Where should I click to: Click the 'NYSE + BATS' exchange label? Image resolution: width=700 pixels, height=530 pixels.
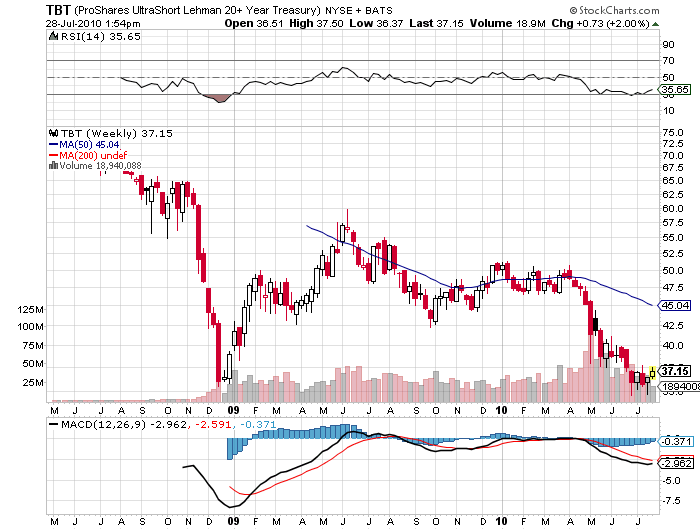(x=359, y=11)
